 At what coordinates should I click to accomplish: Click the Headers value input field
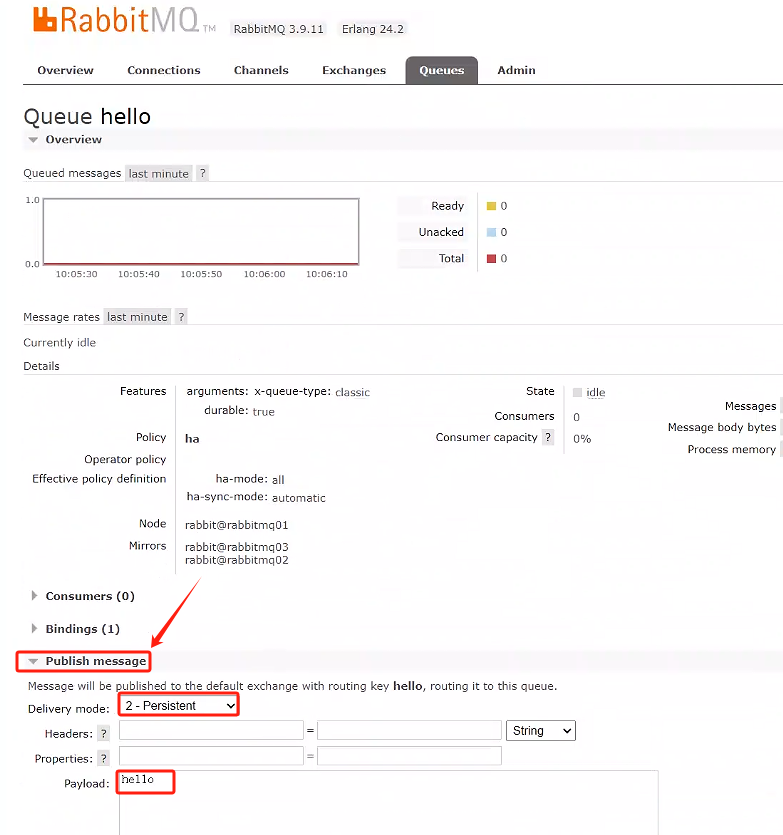[x=410, y=730]
